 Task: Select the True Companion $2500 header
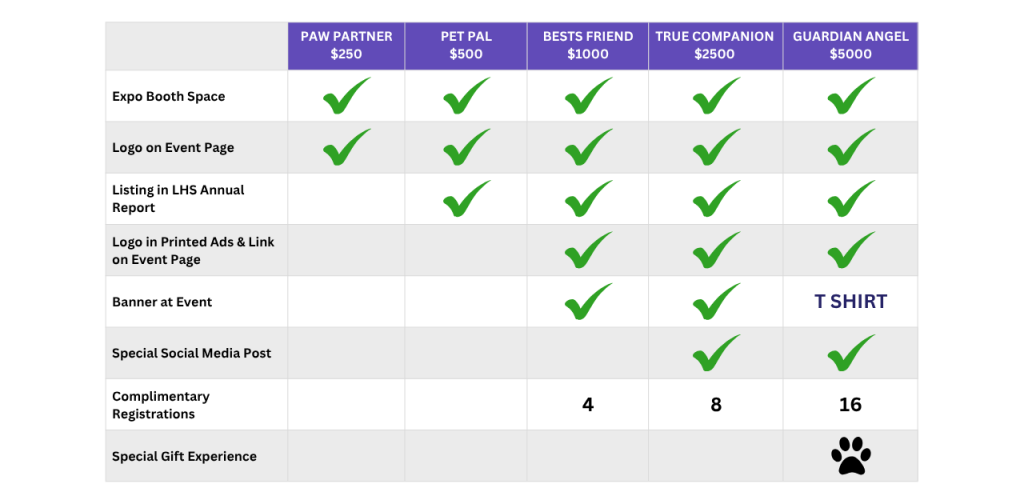pyautogui.click(x=716, y=46)
